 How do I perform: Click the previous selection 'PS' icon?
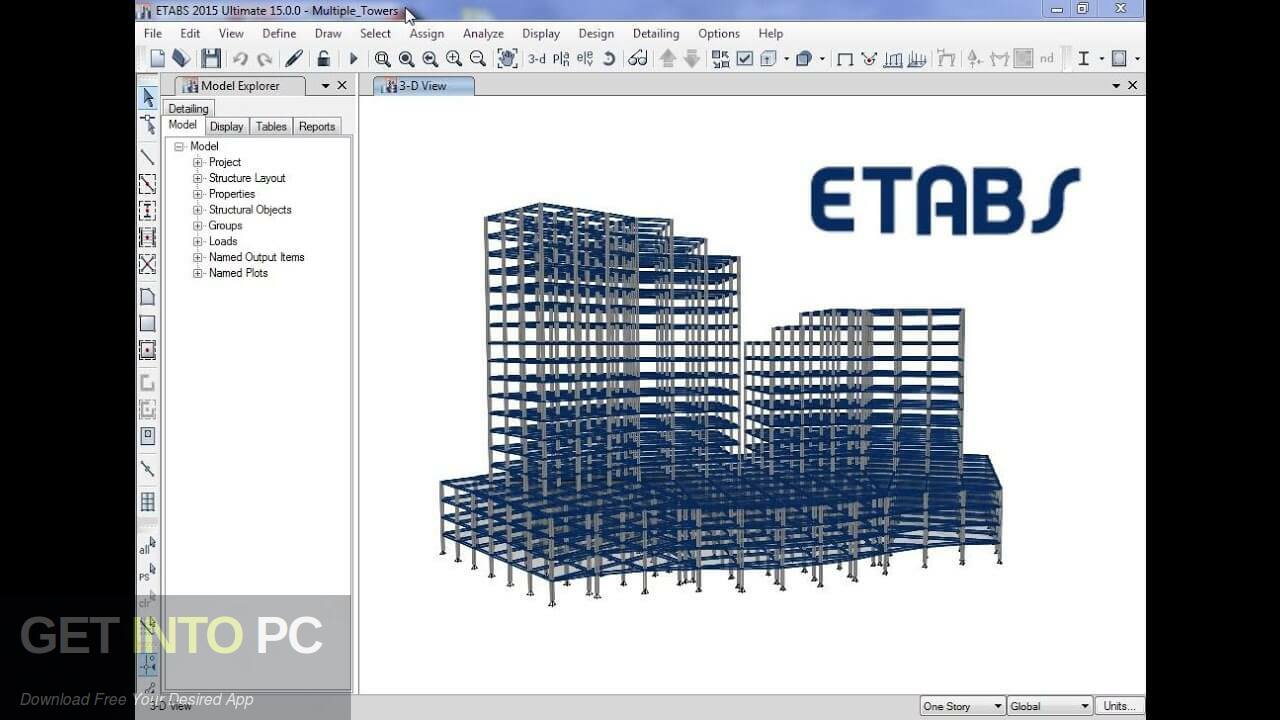pos(147,574)
